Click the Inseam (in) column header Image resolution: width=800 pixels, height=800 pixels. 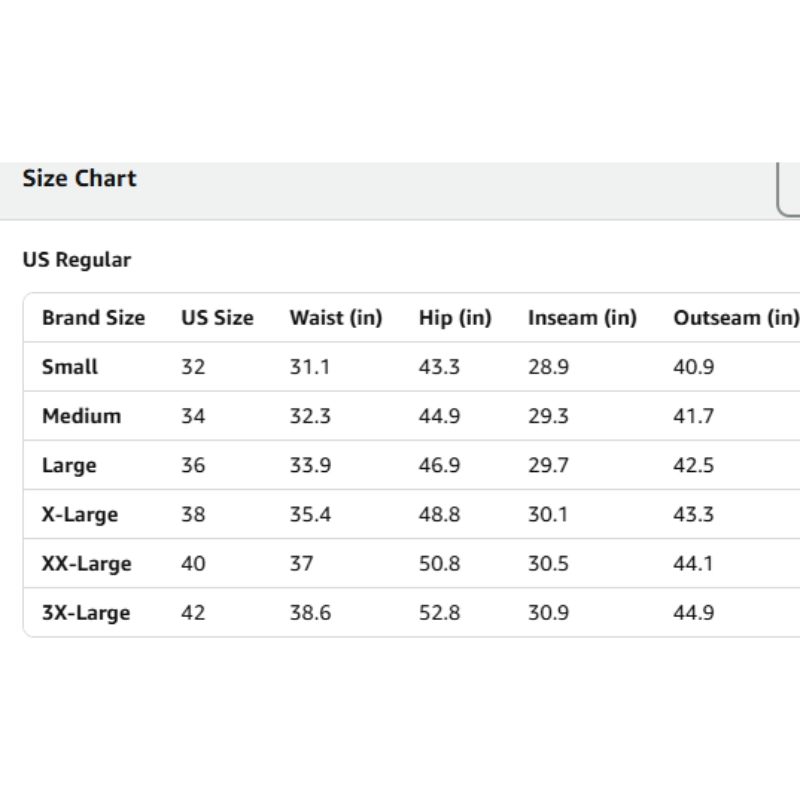[x=582, y=318]
